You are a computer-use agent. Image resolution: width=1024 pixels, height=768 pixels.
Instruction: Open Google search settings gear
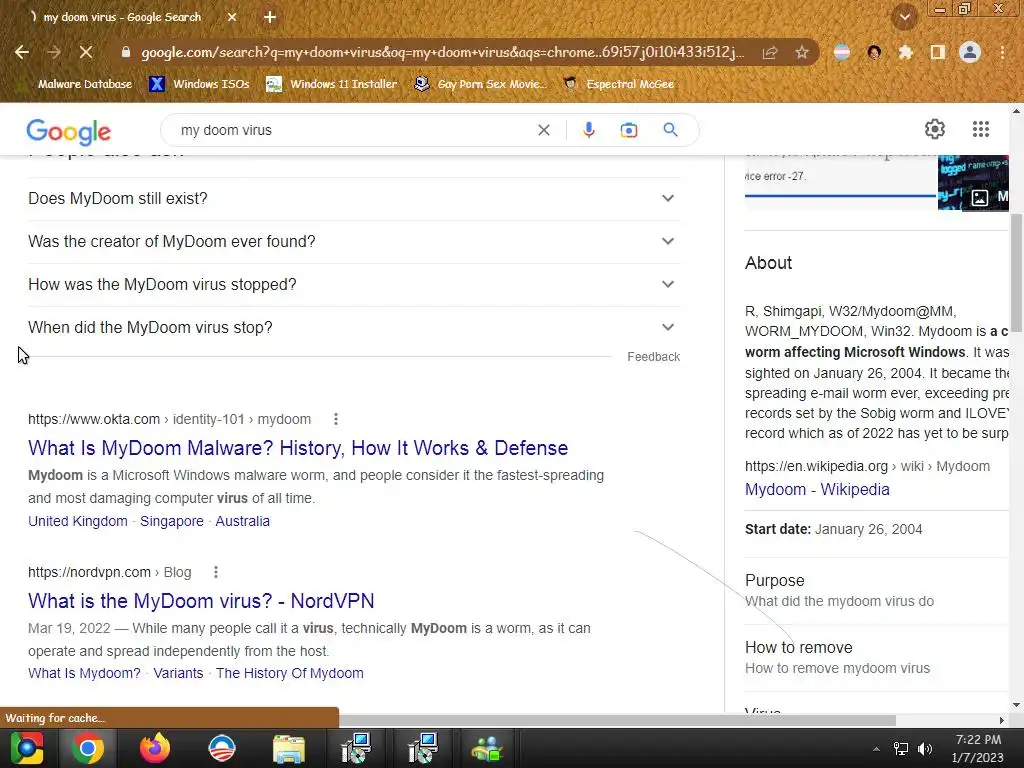point(935,129)
